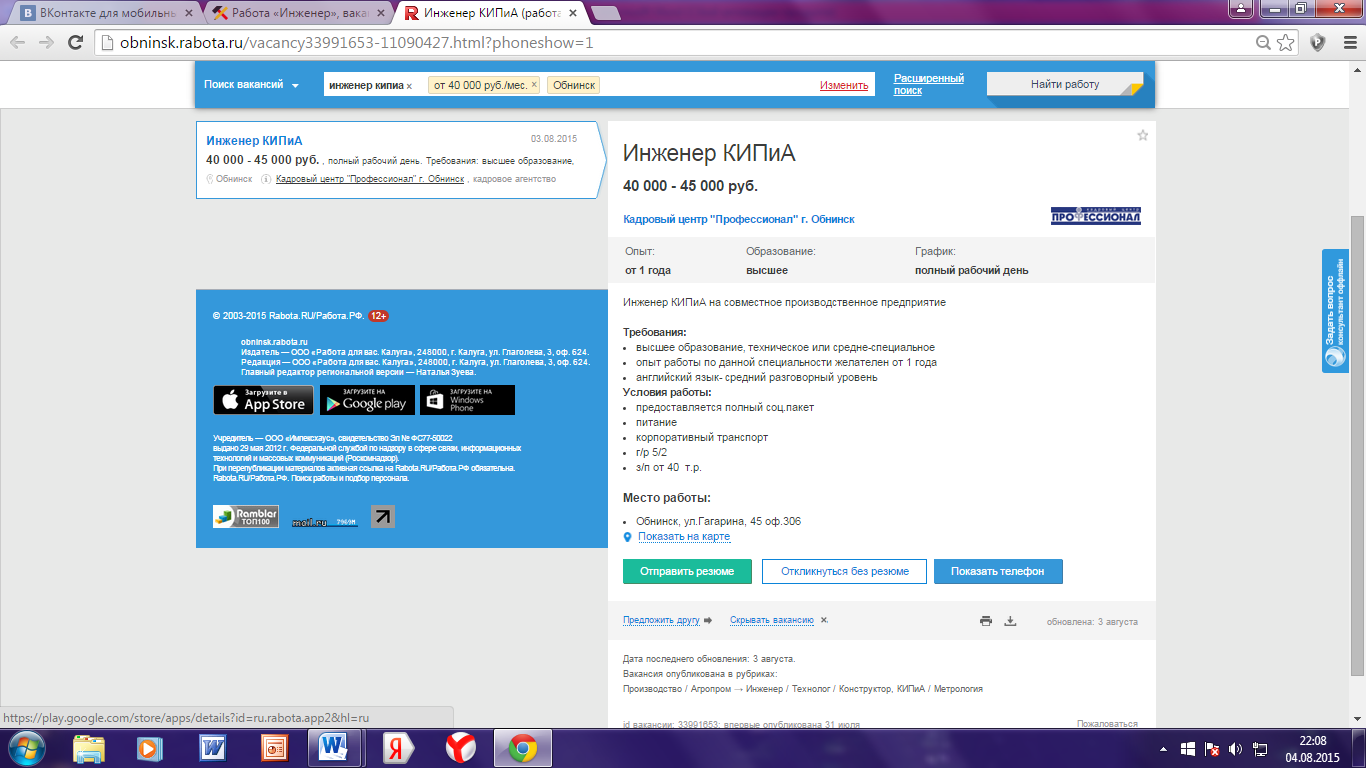Print the vacancy using printer icon
This screenshot has width=1366, height=768.
pos(986,621)
